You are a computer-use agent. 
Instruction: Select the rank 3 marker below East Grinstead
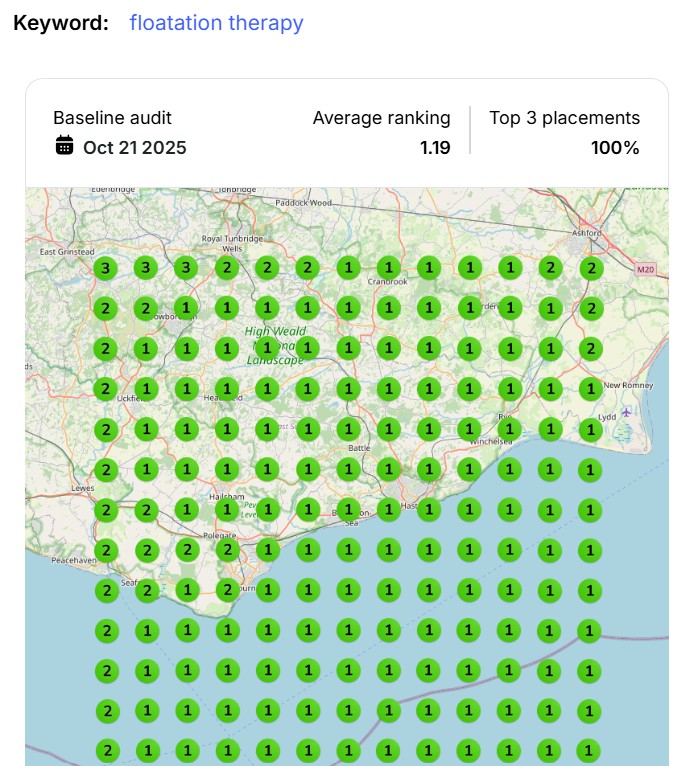105,268
